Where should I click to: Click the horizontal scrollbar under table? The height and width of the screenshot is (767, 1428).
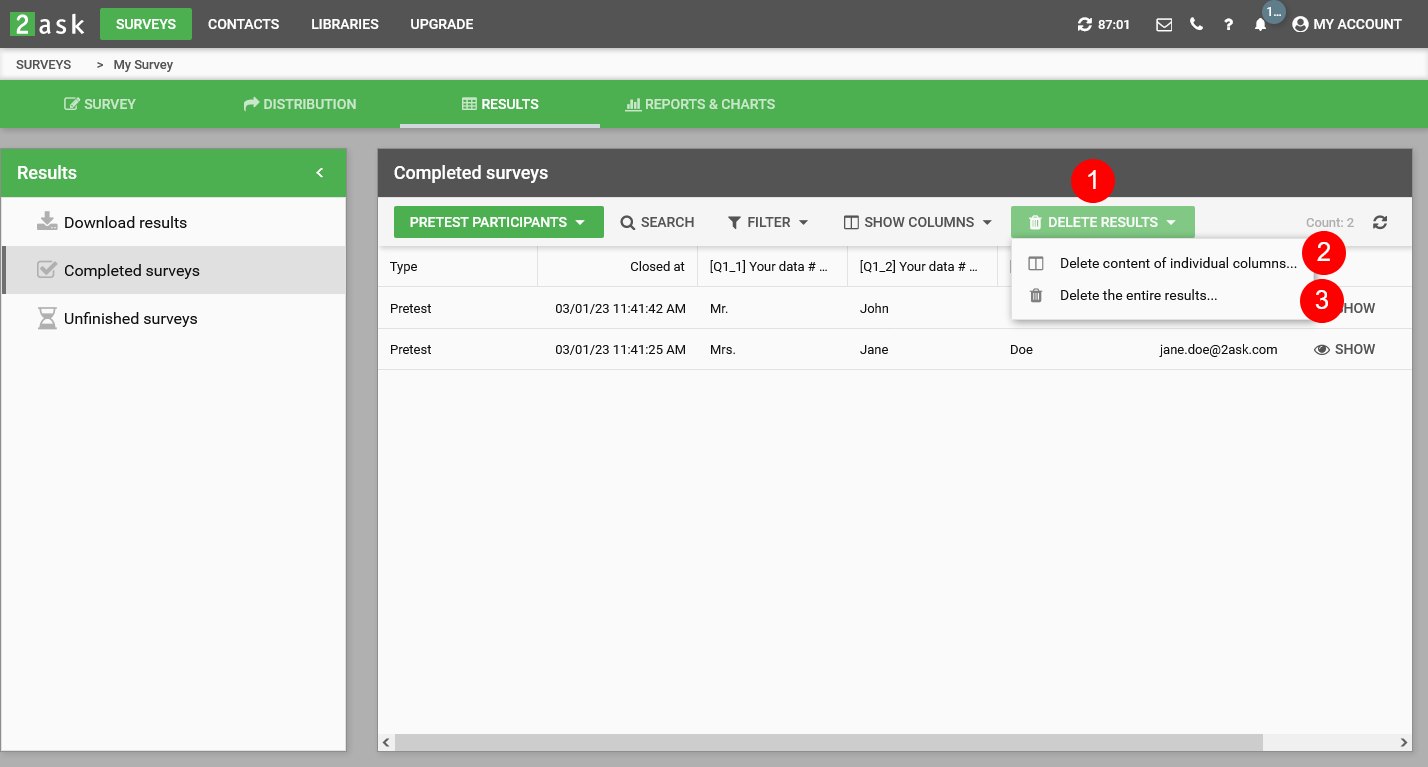click(x=828, y=743)
